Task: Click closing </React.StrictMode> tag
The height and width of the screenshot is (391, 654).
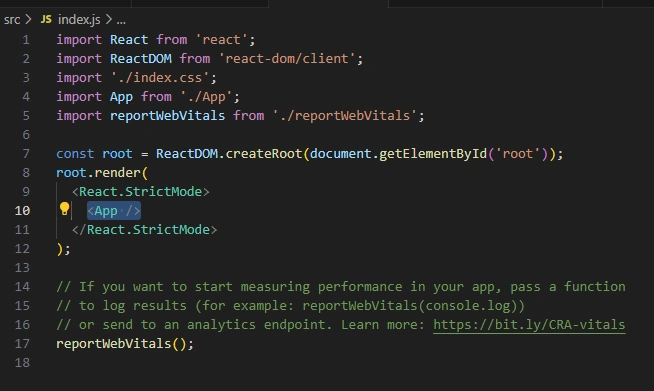Action: tap(144, 230)
